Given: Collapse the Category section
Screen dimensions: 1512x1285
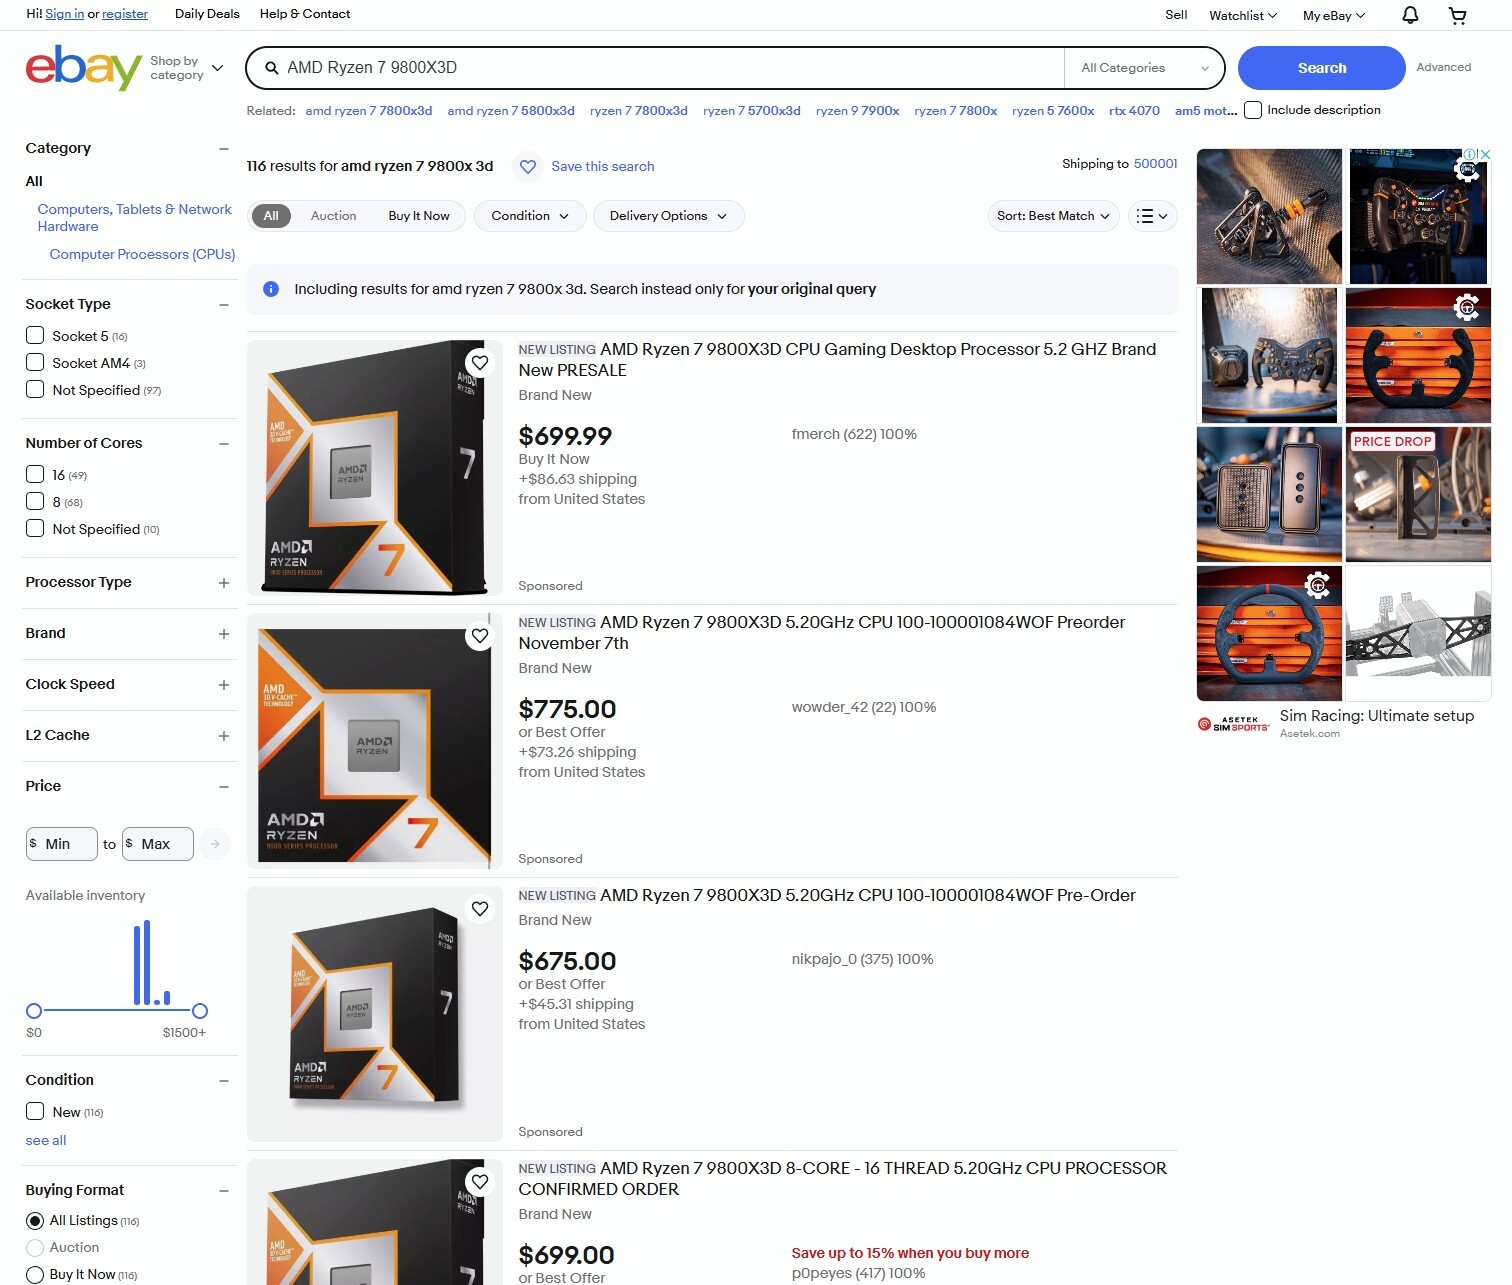Looking at the screenshot, I should click(224, 149).
